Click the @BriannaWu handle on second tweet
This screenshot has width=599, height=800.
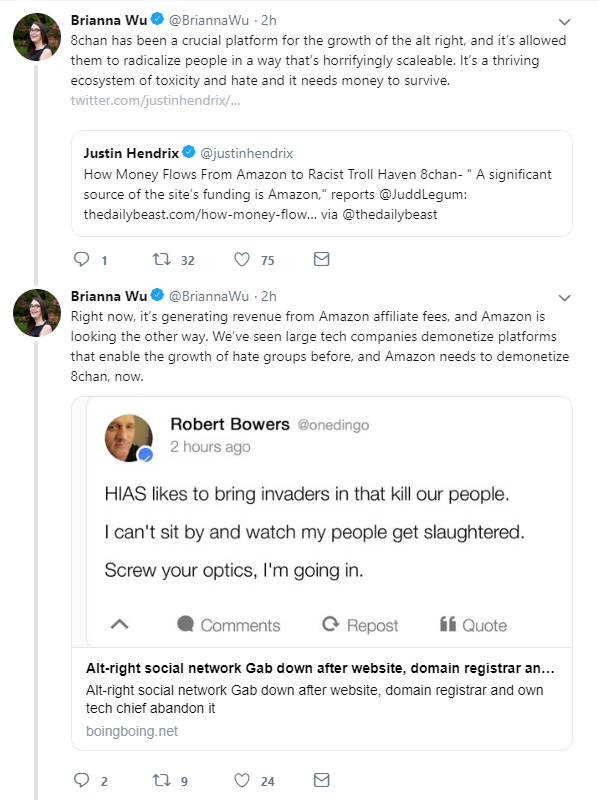(209, 296)
